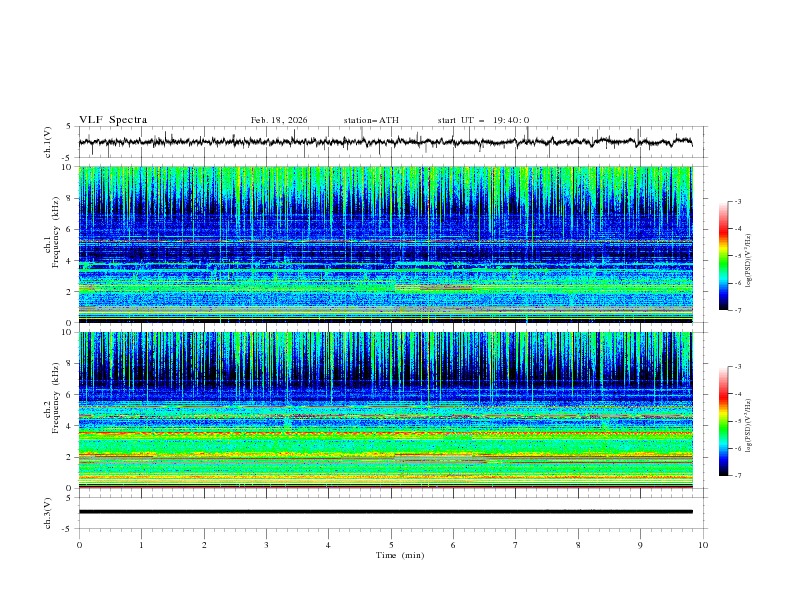Click the "7" minute label on time axis
792x612 pixels.
[516, 545]
